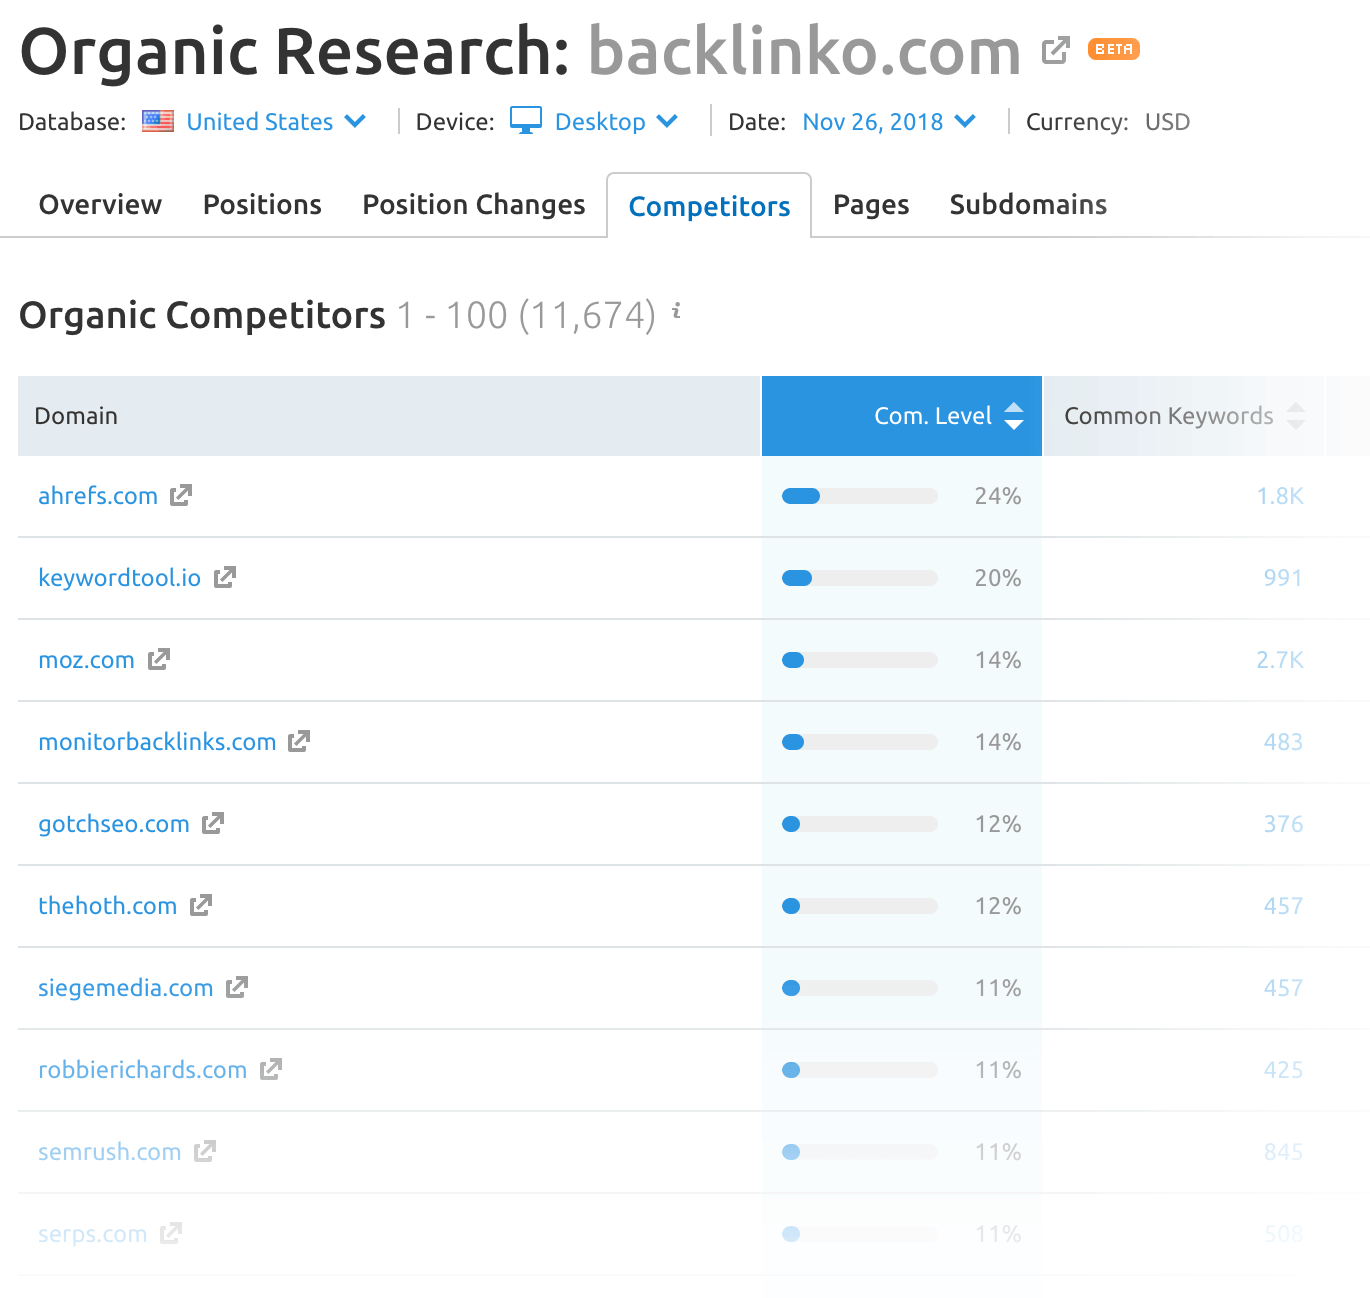Image resolution: width=1370 pixels, height=1298 pixels.
Task: Click the keywordtool.io domain link
Action: coord(119,577)
